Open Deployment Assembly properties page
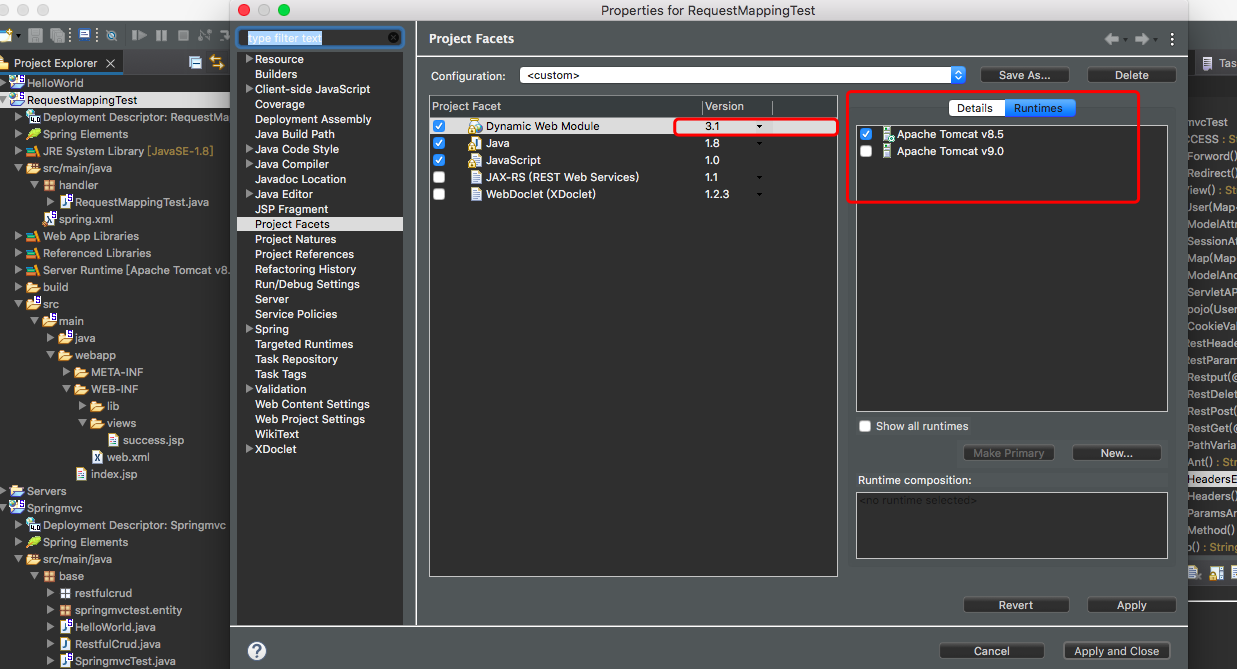The image size is (1237, 669). point(313,119)
